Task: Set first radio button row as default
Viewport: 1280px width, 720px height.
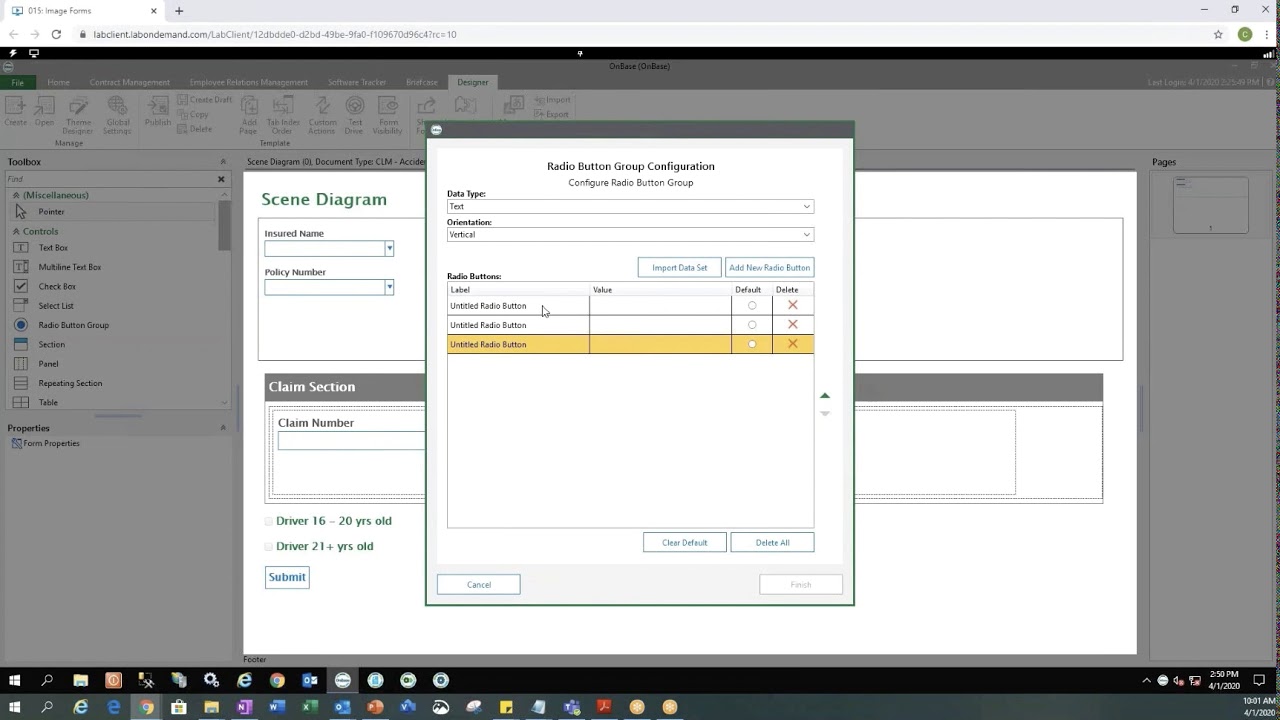Action: point(752,306)
